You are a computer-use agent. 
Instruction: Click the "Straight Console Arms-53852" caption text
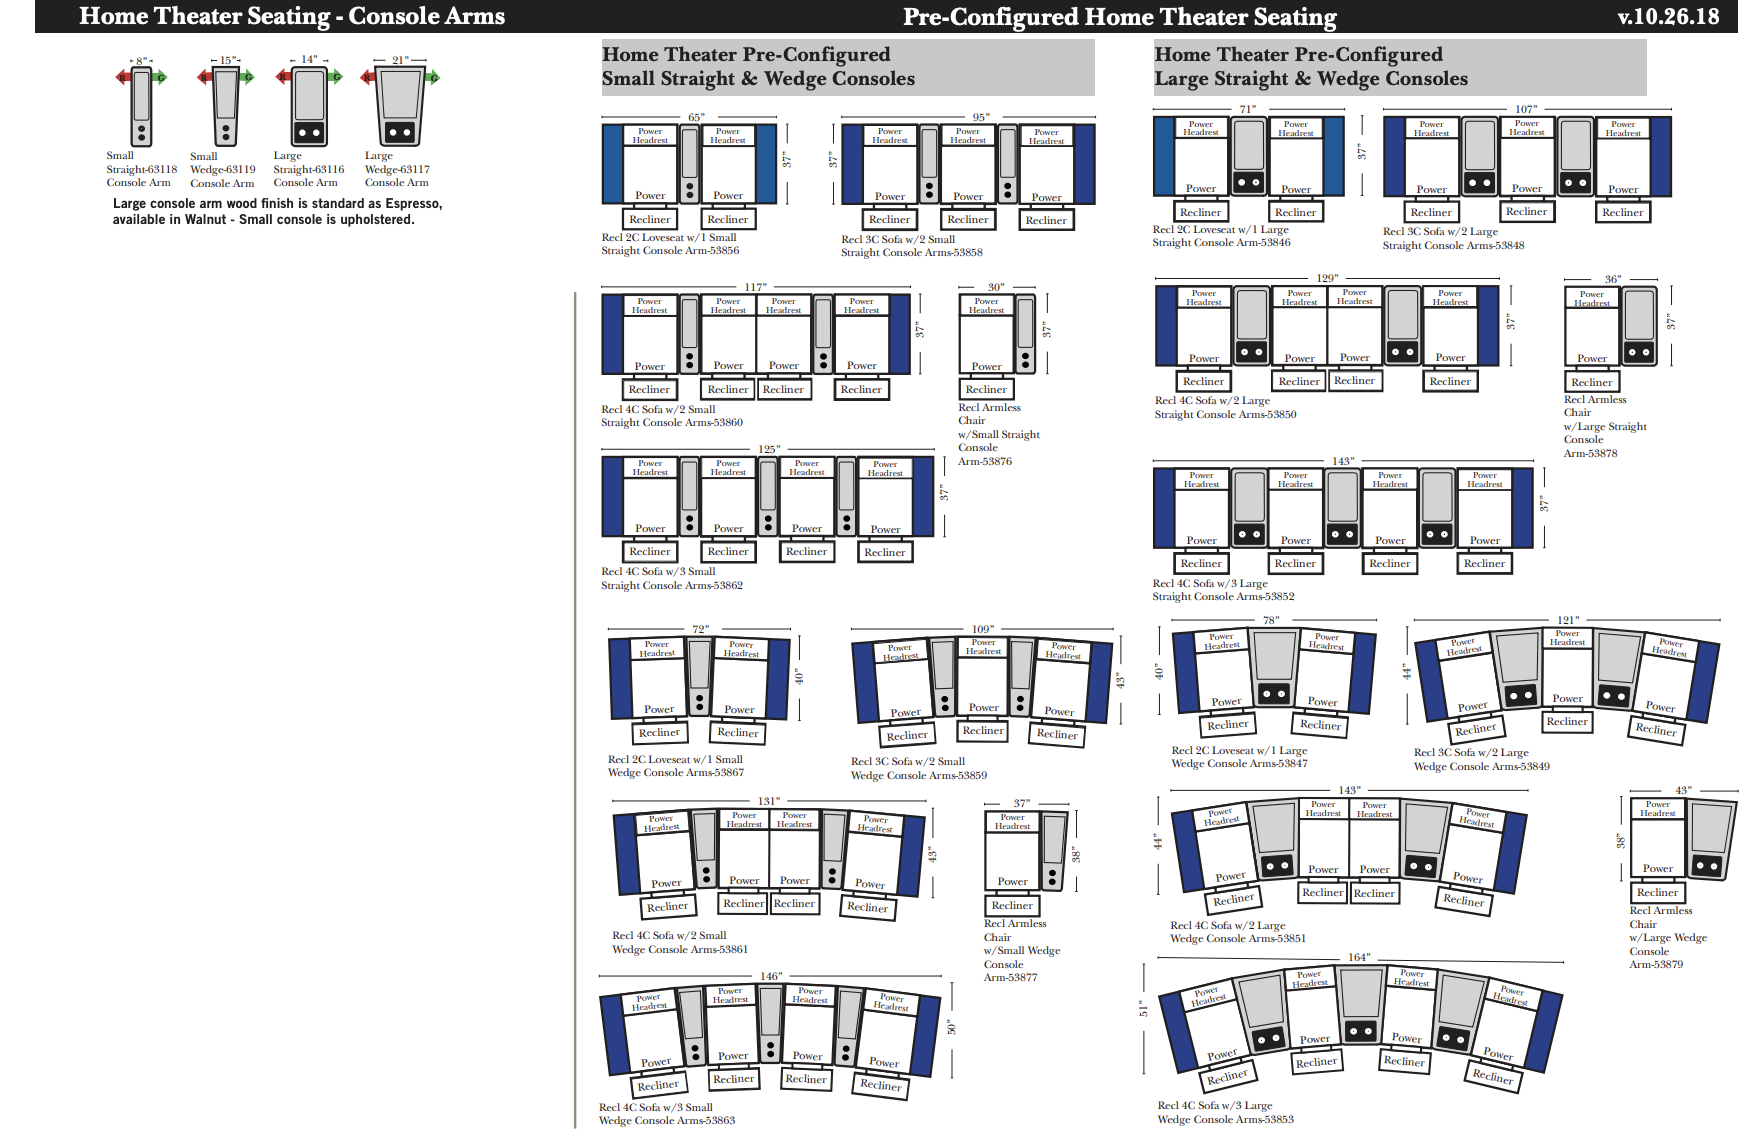tap(1223, 597)
